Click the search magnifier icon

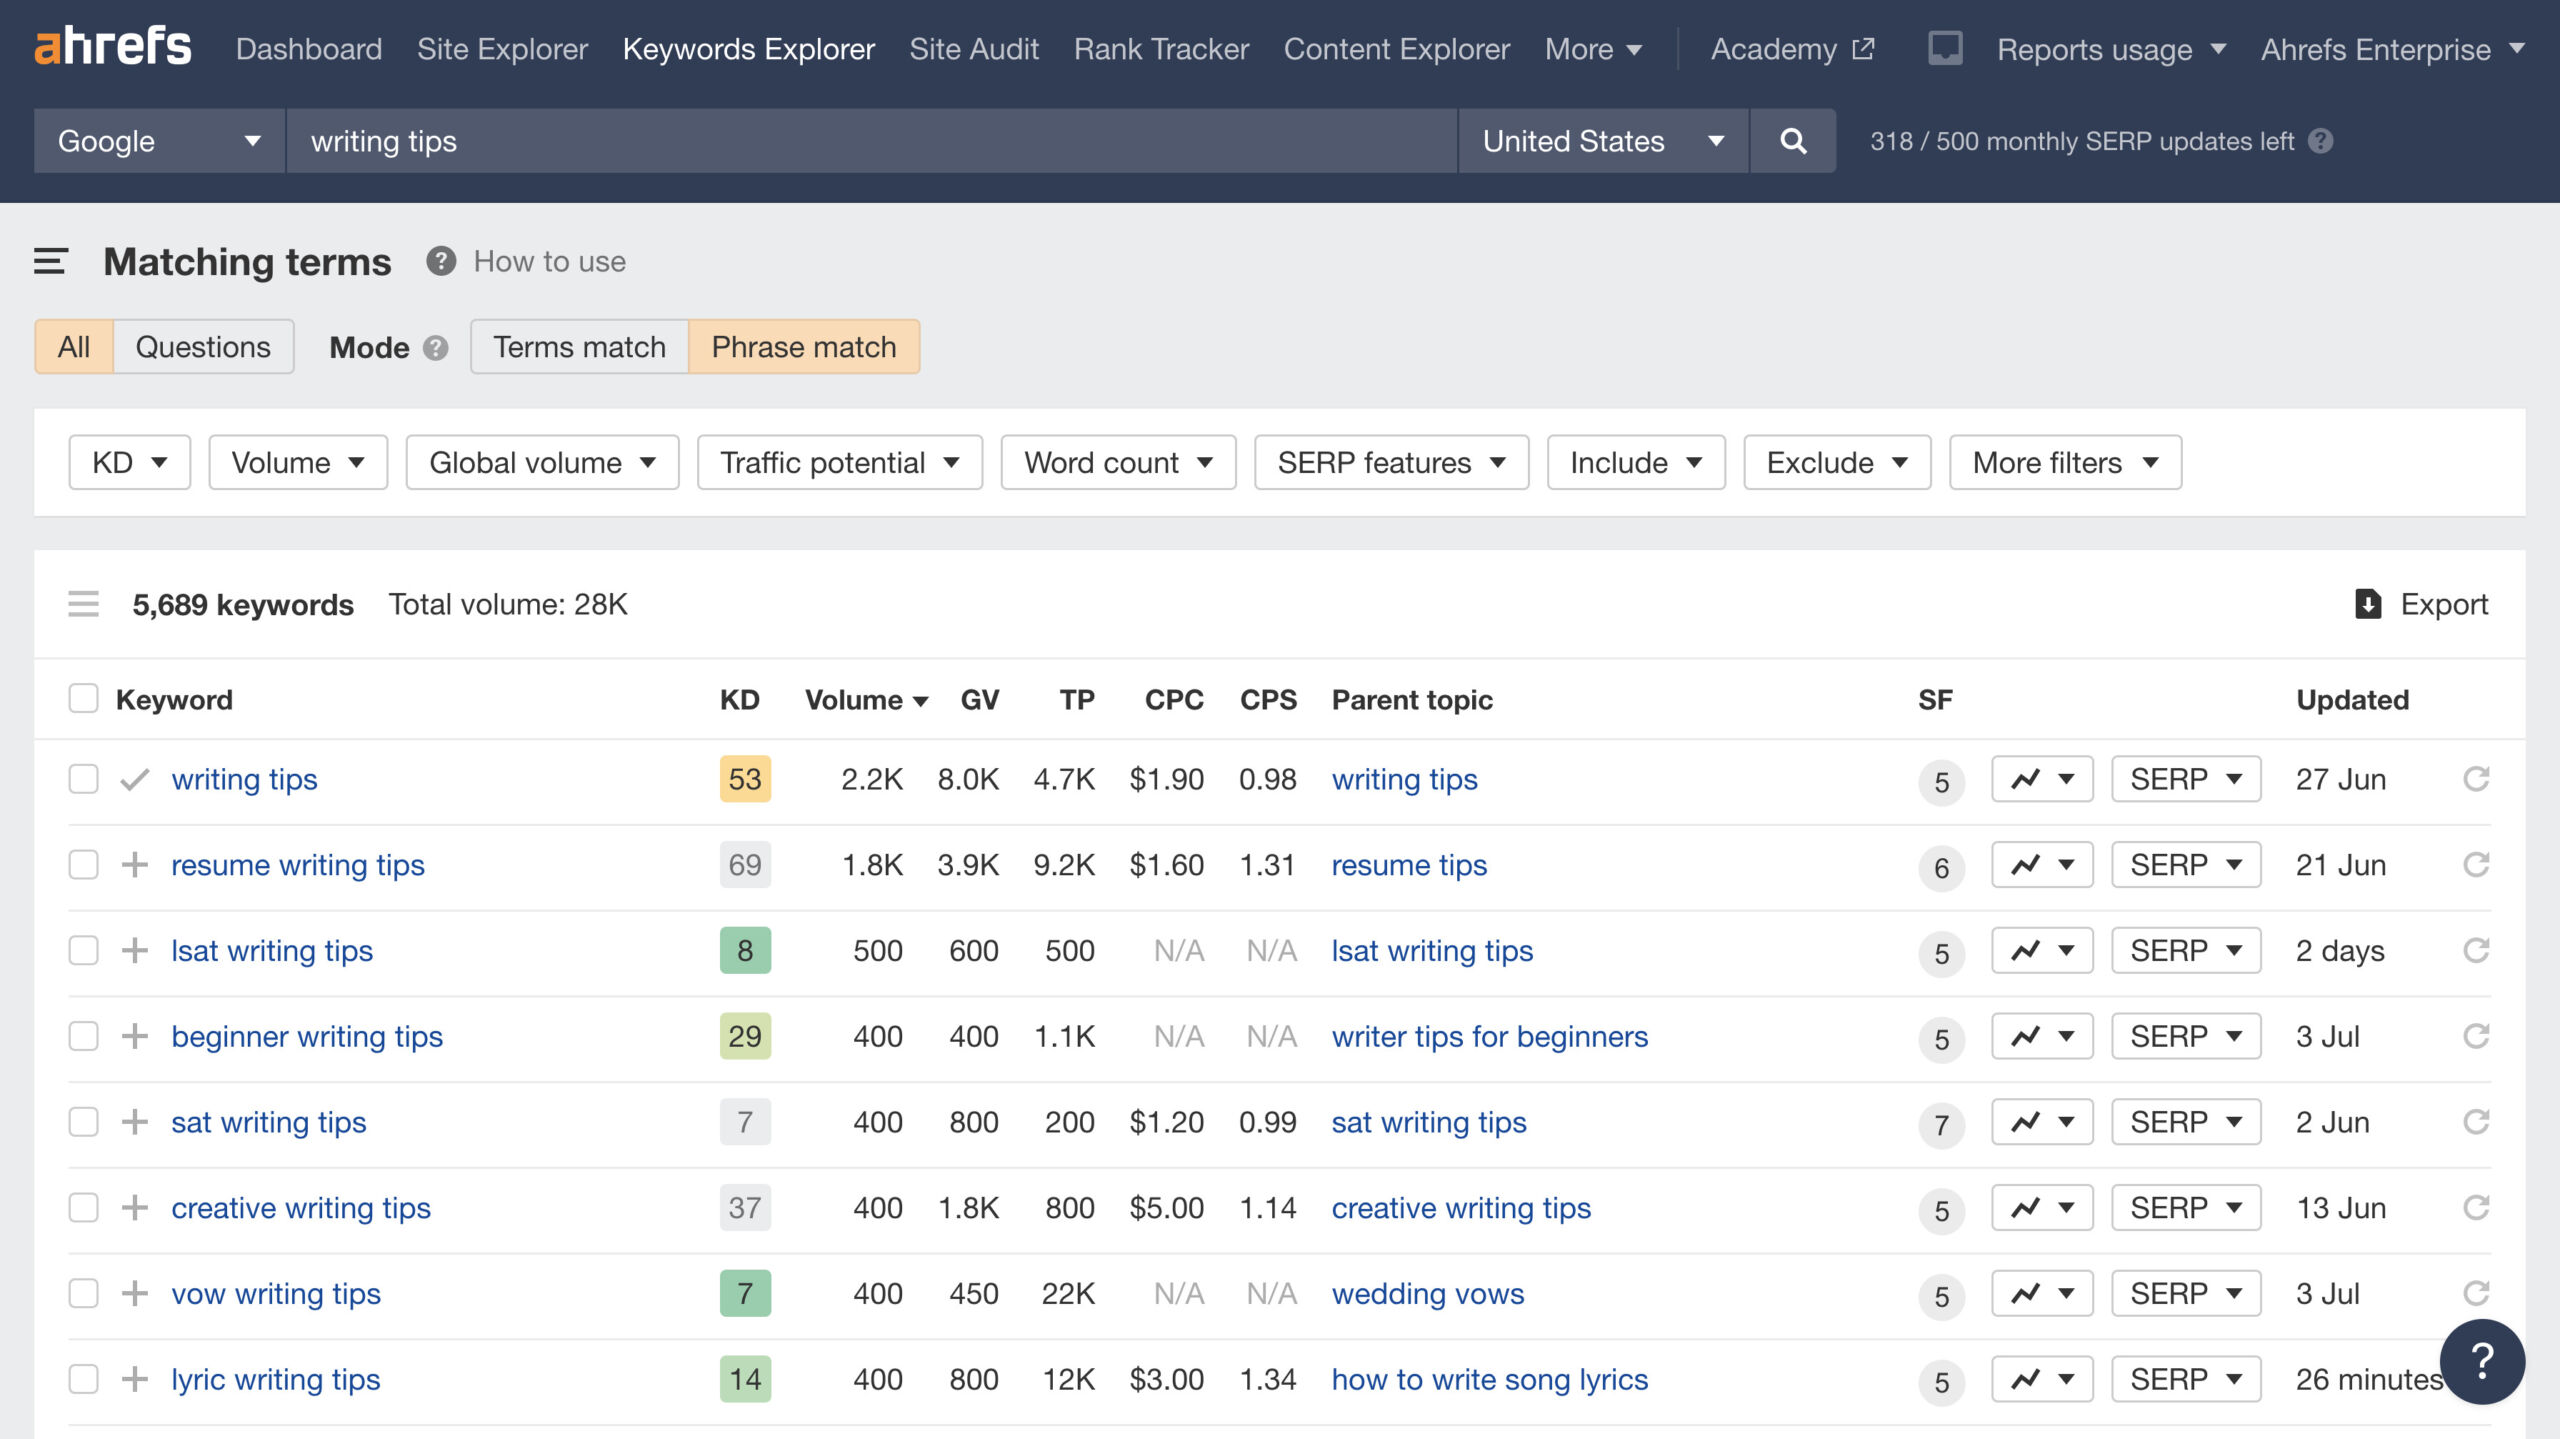tap(1792, 141)
